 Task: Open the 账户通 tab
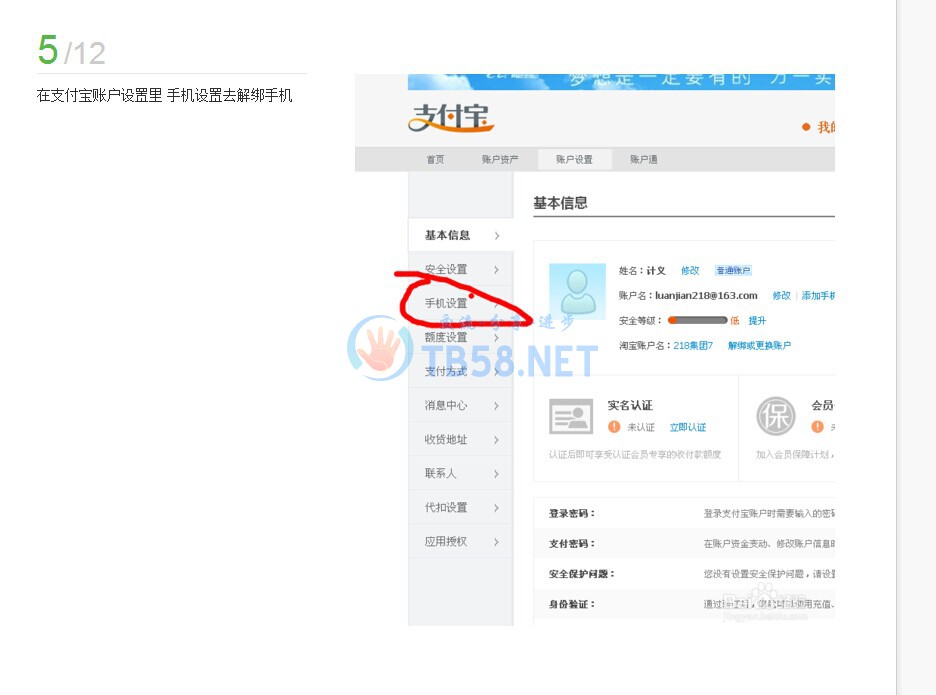click(643, 160)
